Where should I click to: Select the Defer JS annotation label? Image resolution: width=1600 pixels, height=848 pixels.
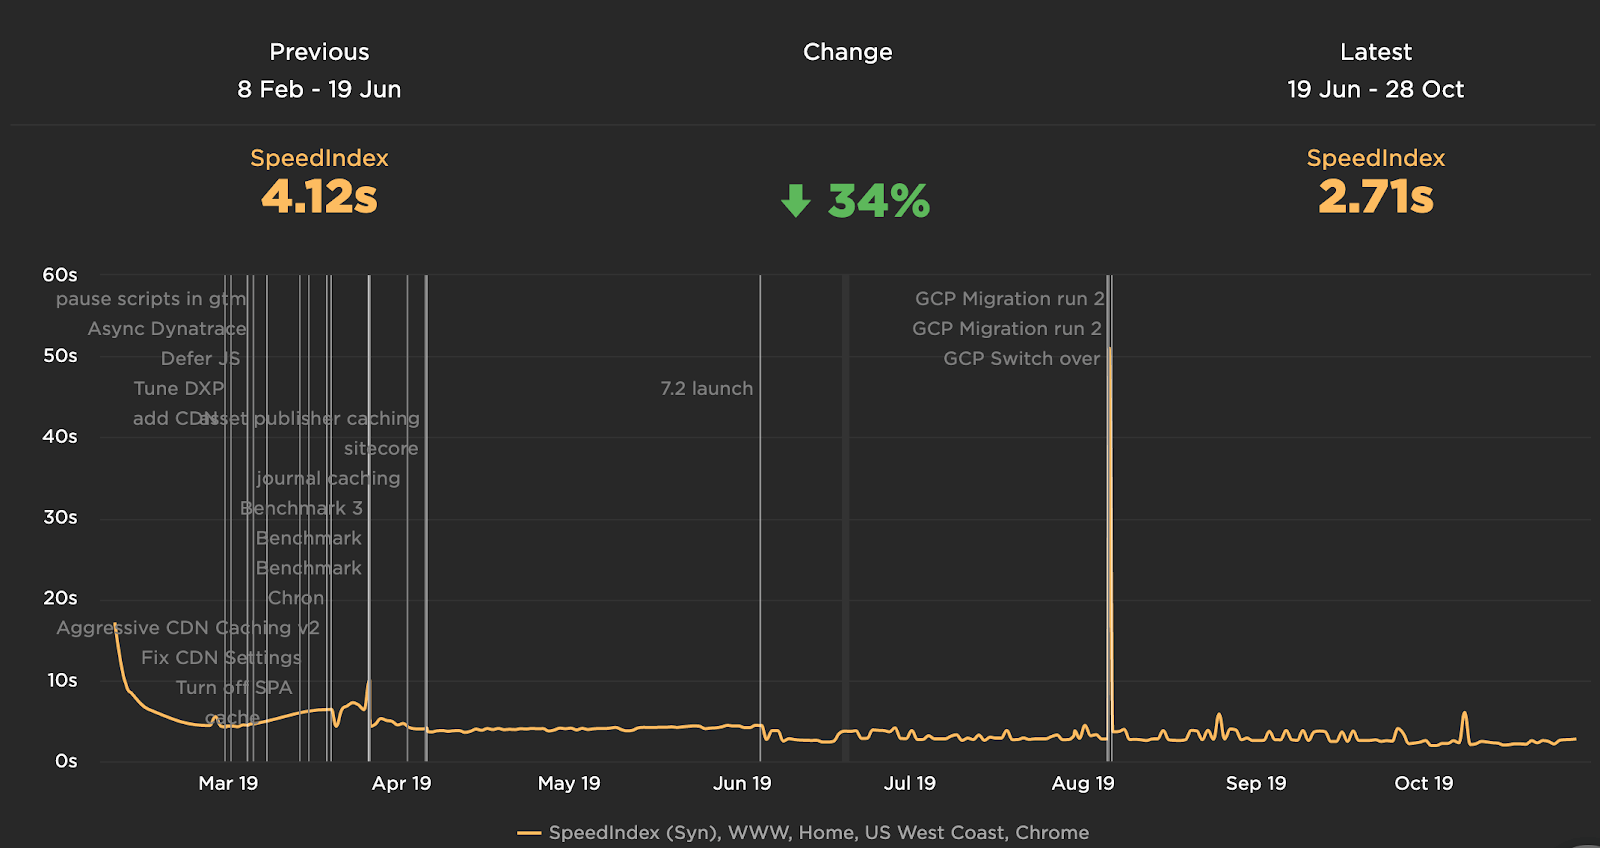point(200,359)
